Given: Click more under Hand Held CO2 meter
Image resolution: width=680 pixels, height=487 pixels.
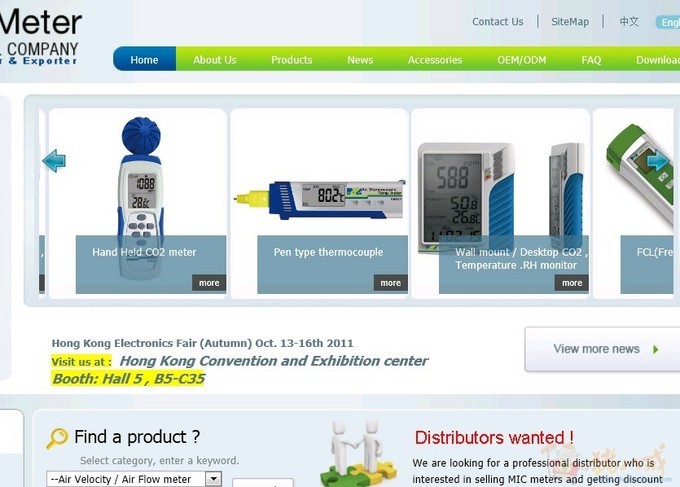Looking at the screenshot, I should [209, 283].
